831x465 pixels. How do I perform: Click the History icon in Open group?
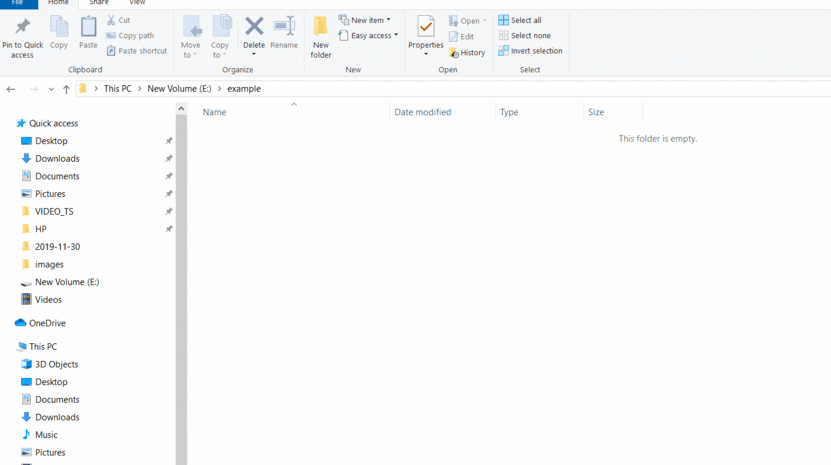pos(467,52)
